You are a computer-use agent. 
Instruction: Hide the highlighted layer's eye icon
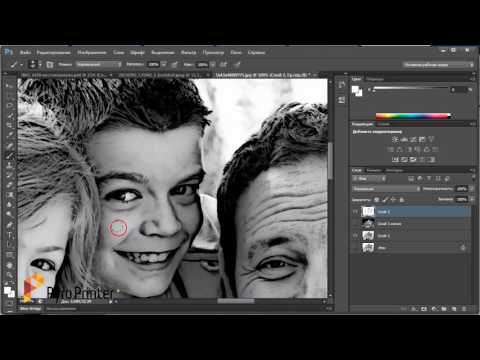[x=355, y=212]
